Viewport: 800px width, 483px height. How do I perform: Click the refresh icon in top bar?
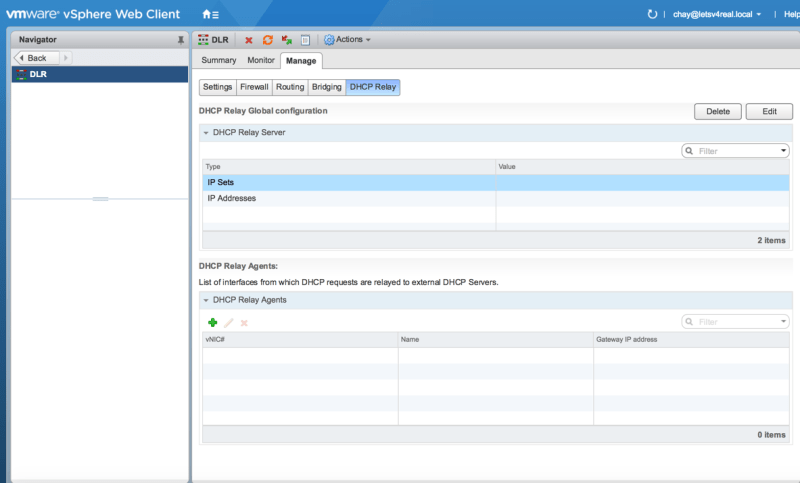[x=653, y=14]
